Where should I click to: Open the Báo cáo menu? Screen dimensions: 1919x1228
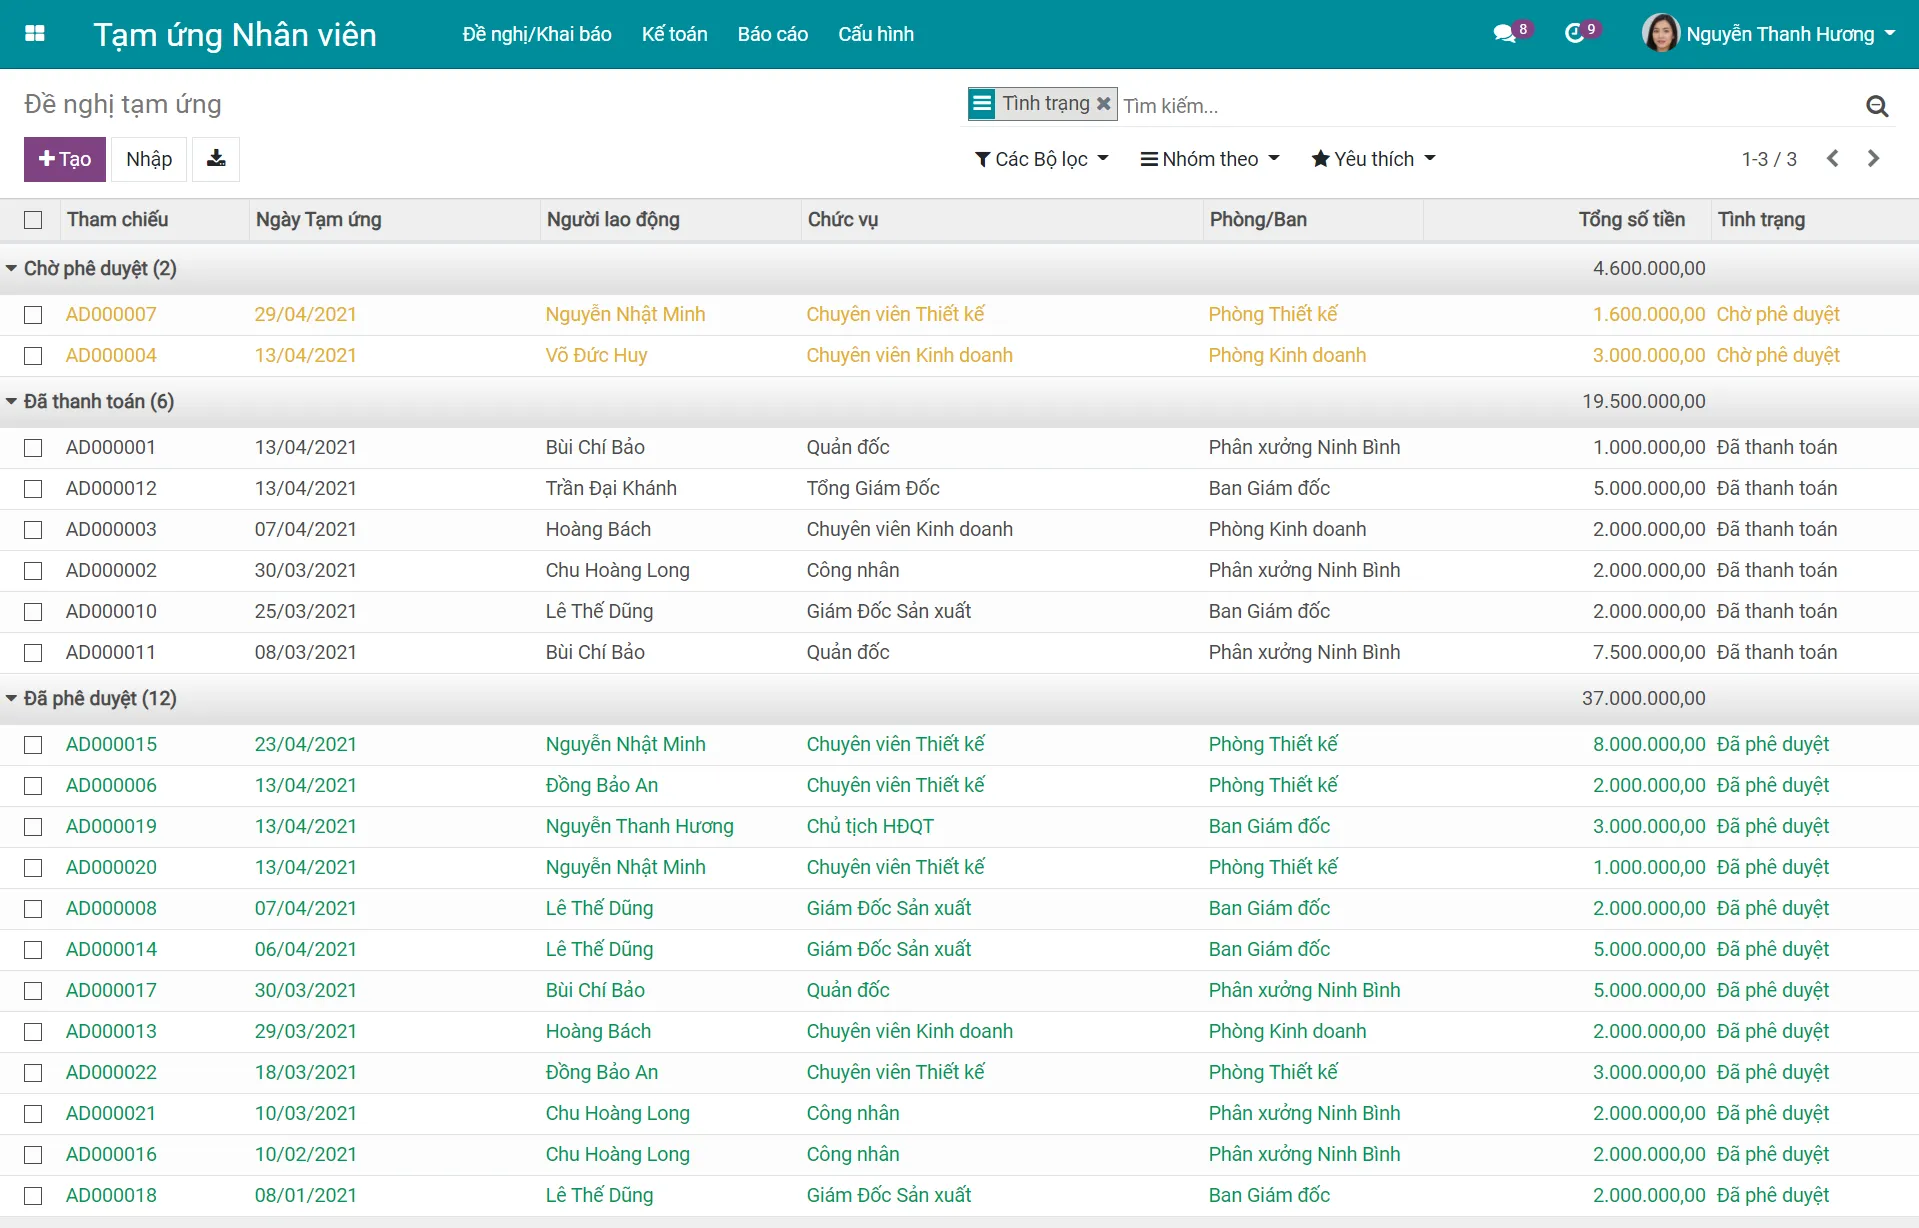click(x=773, y=34)
